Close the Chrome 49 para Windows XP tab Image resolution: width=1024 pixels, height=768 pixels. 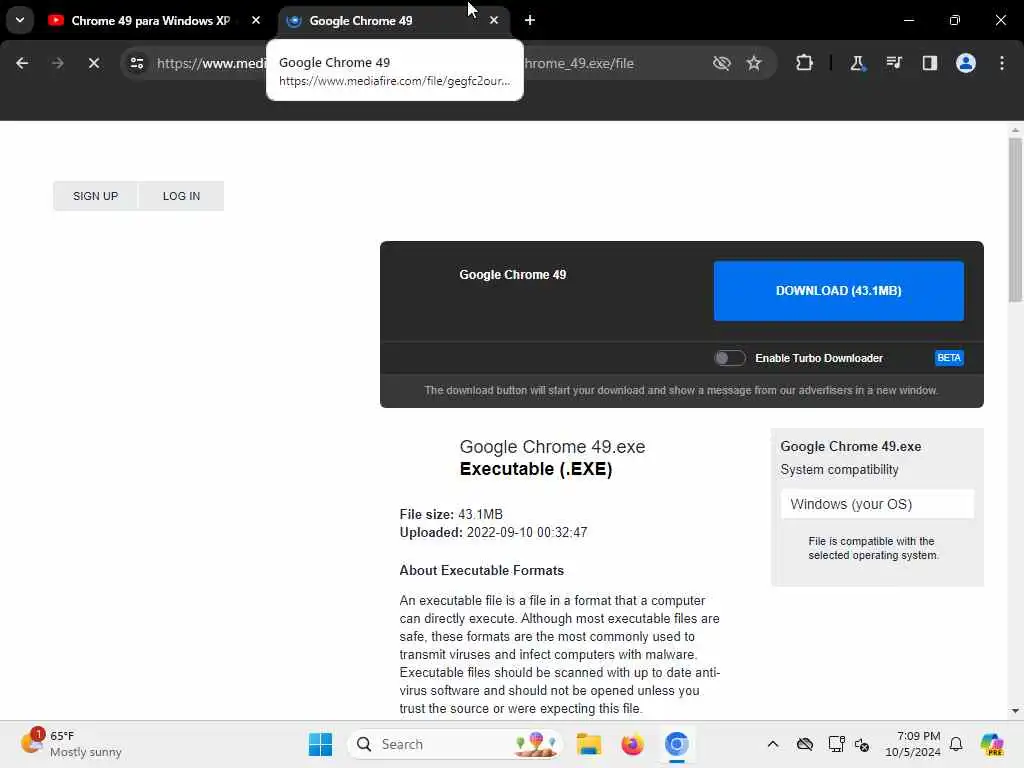(256, 21)
